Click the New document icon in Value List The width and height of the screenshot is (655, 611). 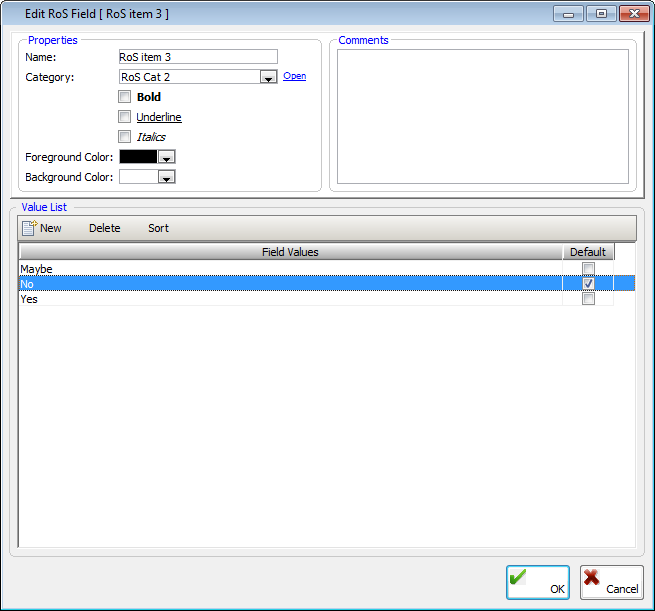click(29, 228)
